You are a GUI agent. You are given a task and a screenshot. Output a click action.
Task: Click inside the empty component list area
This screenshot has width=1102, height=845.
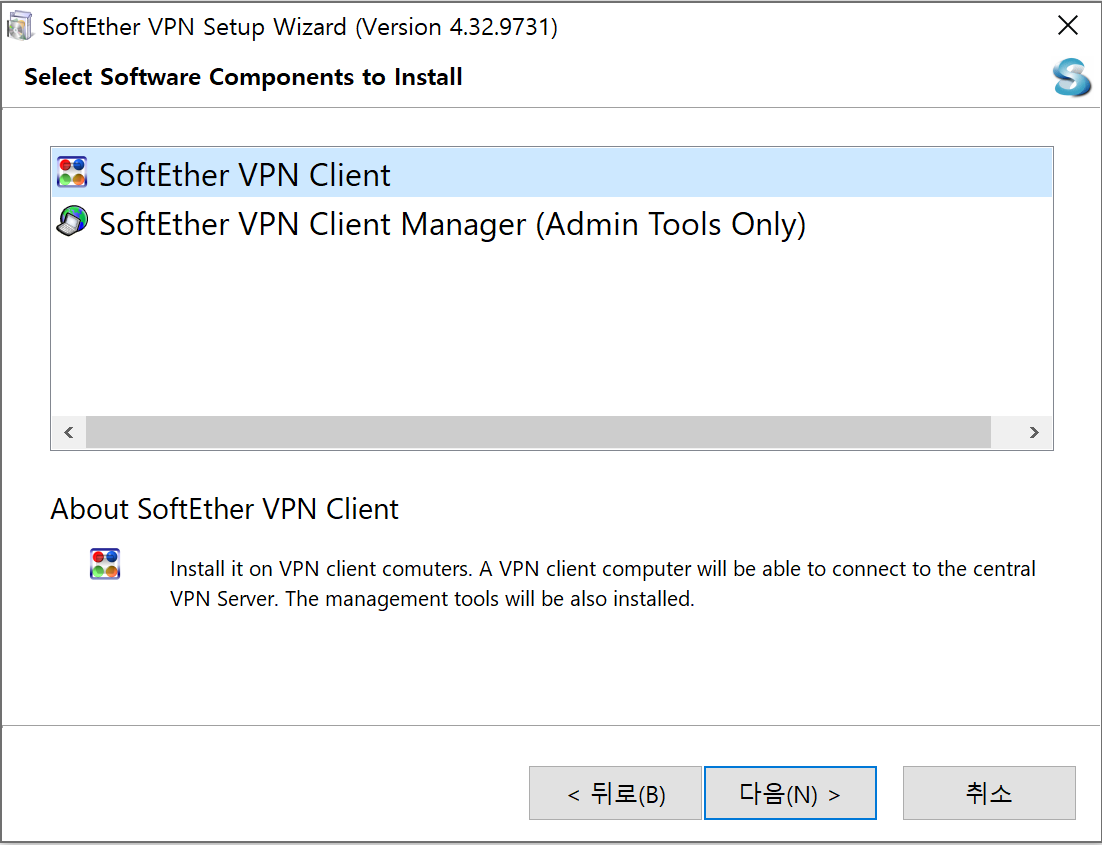(550, 330)
